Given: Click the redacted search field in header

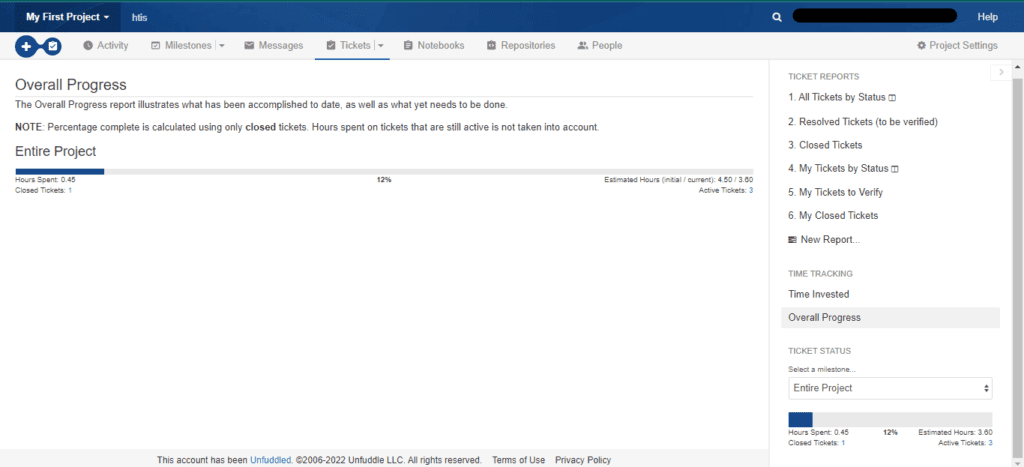Looking at the screenshot, I should click(874, 16).
